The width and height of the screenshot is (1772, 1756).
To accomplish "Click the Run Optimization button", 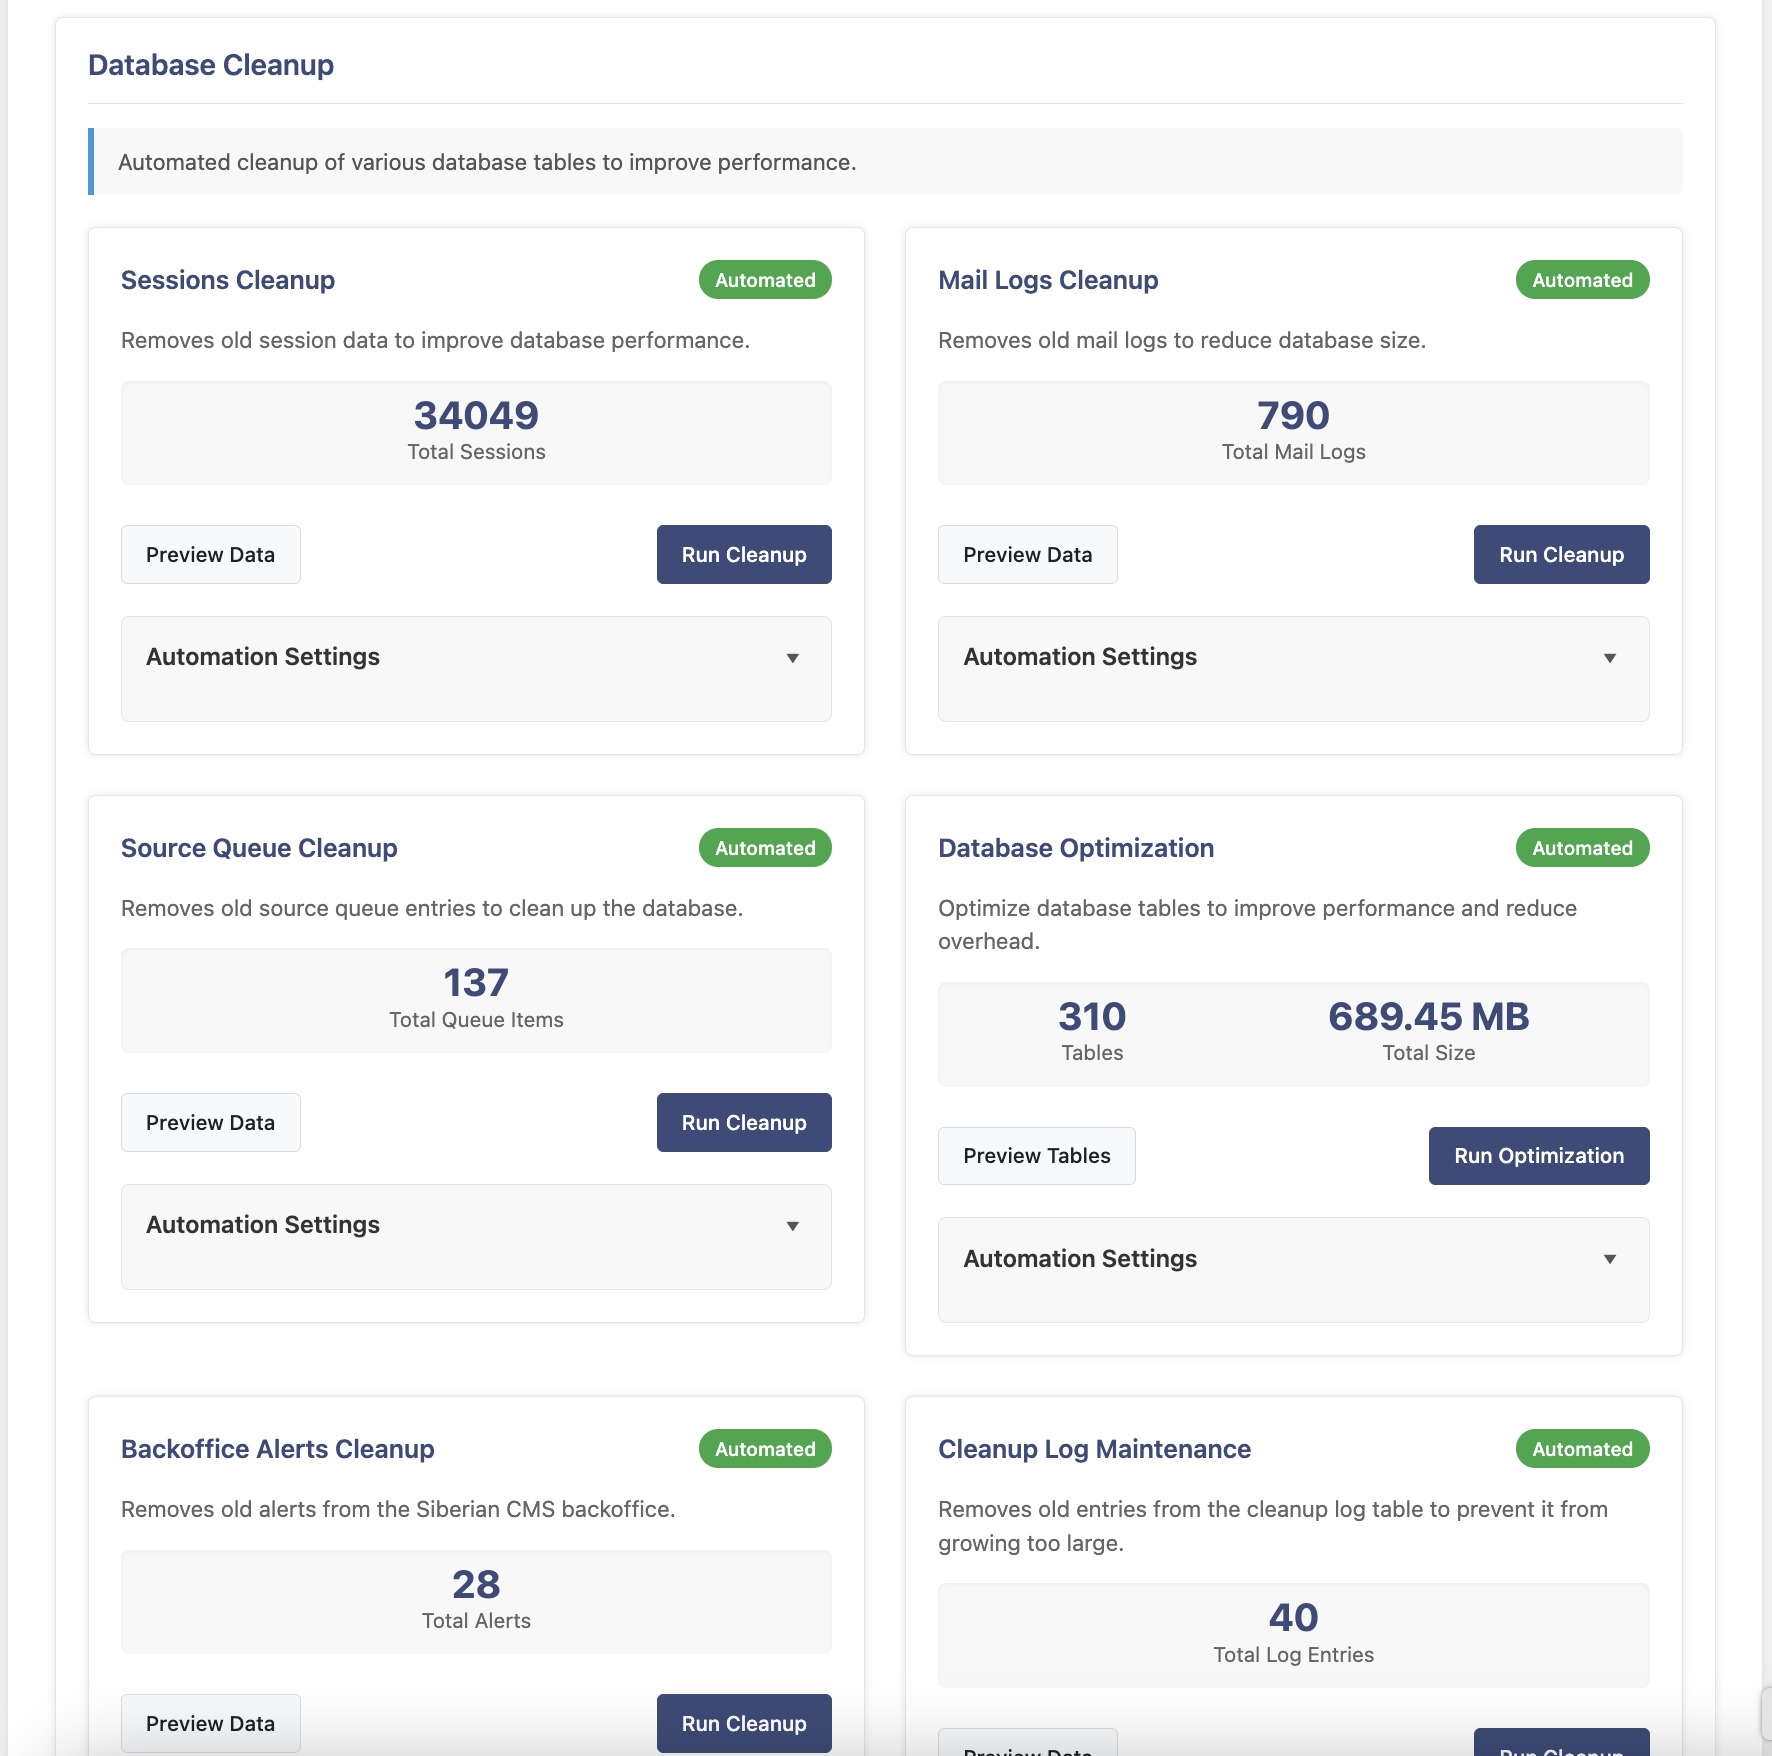I will click(1539, 1156).
